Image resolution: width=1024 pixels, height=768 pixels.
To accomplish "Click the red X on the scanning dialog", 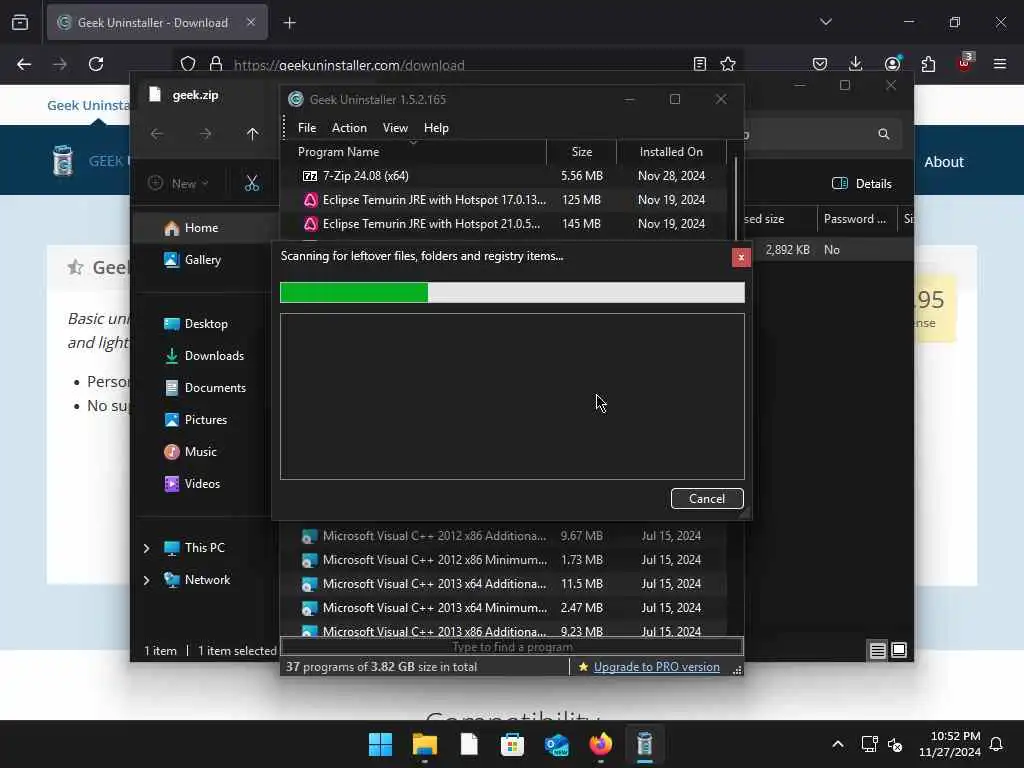I will pos(741,257).
